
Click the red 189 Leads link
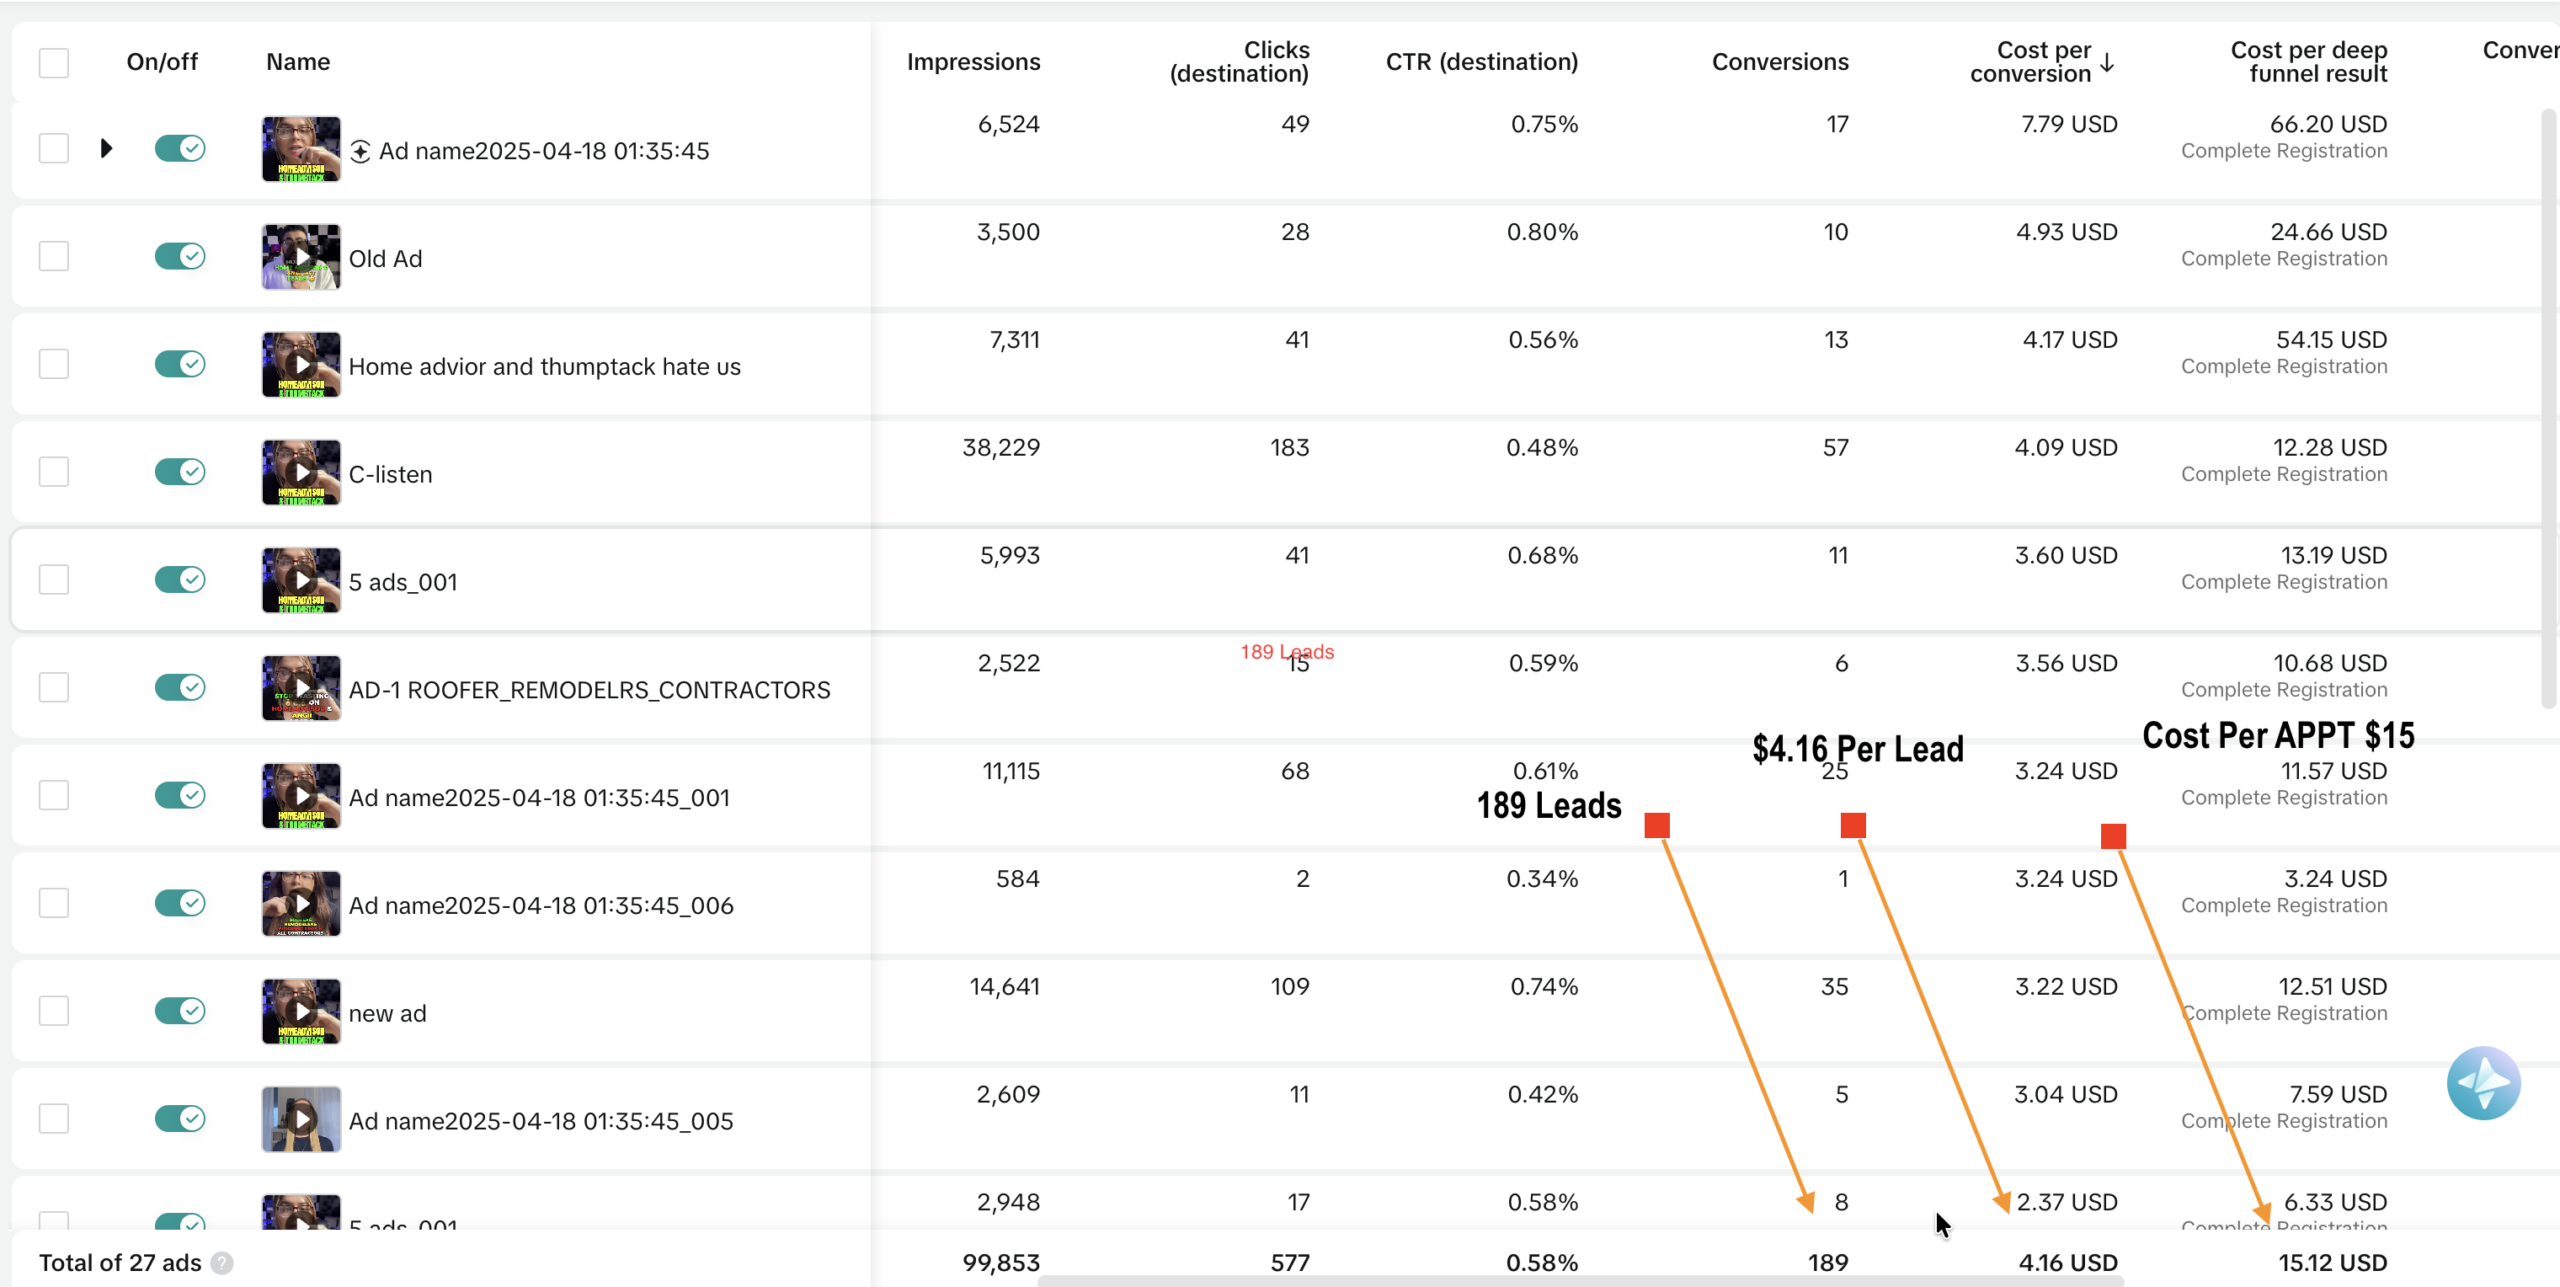pos(1286,651)
